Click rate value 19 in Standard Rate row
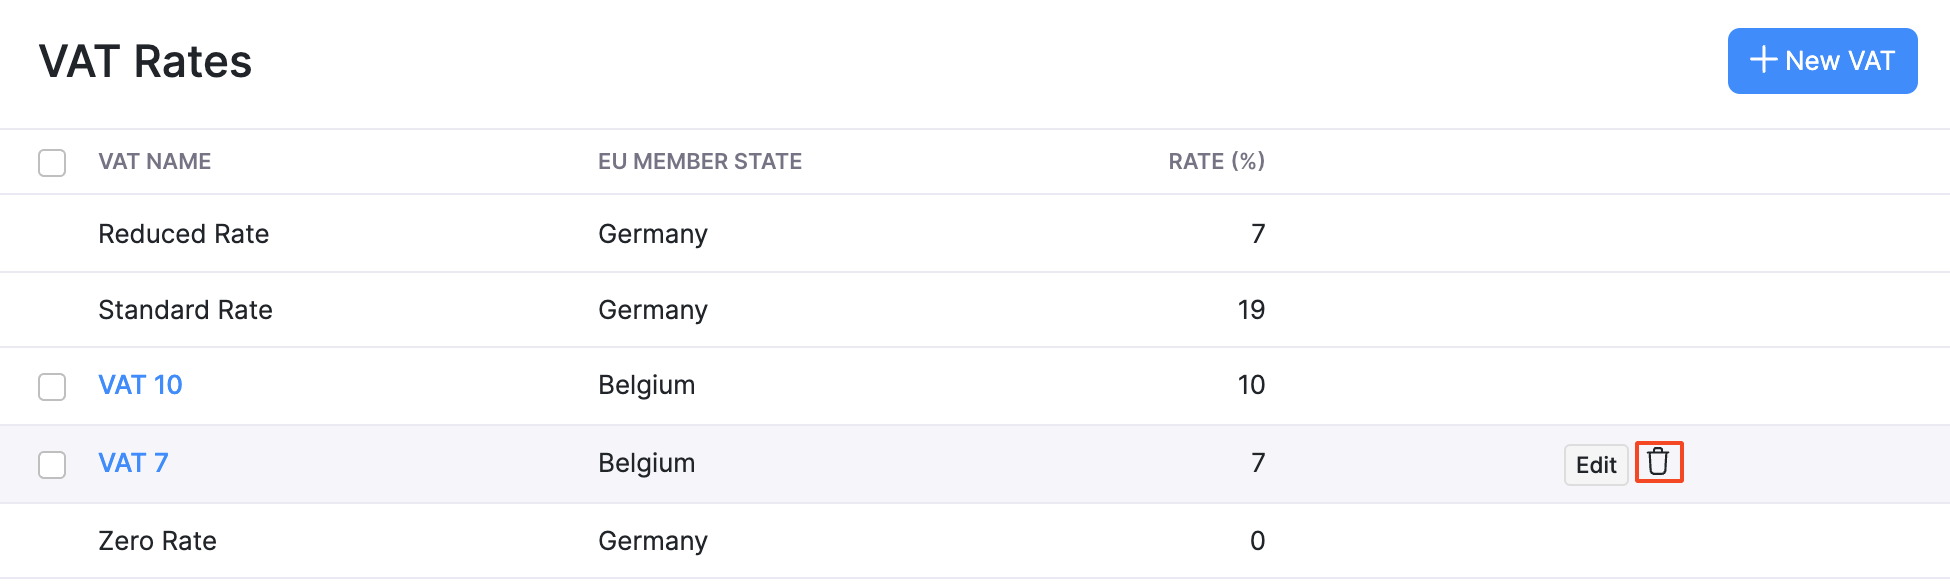The height and width of the screenshot is (588, 1950). click(1250, 310)
